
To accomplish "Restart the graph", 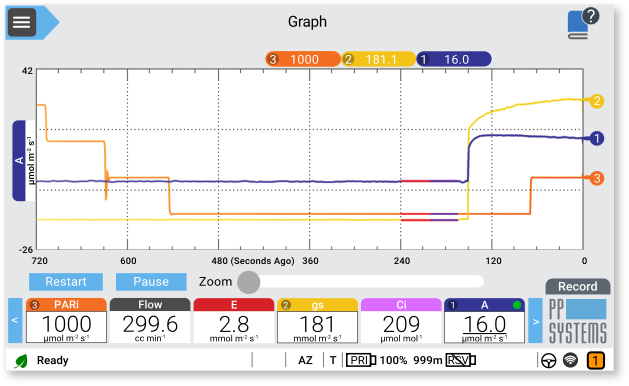I will pyautogui.click(x=66, y=282).
